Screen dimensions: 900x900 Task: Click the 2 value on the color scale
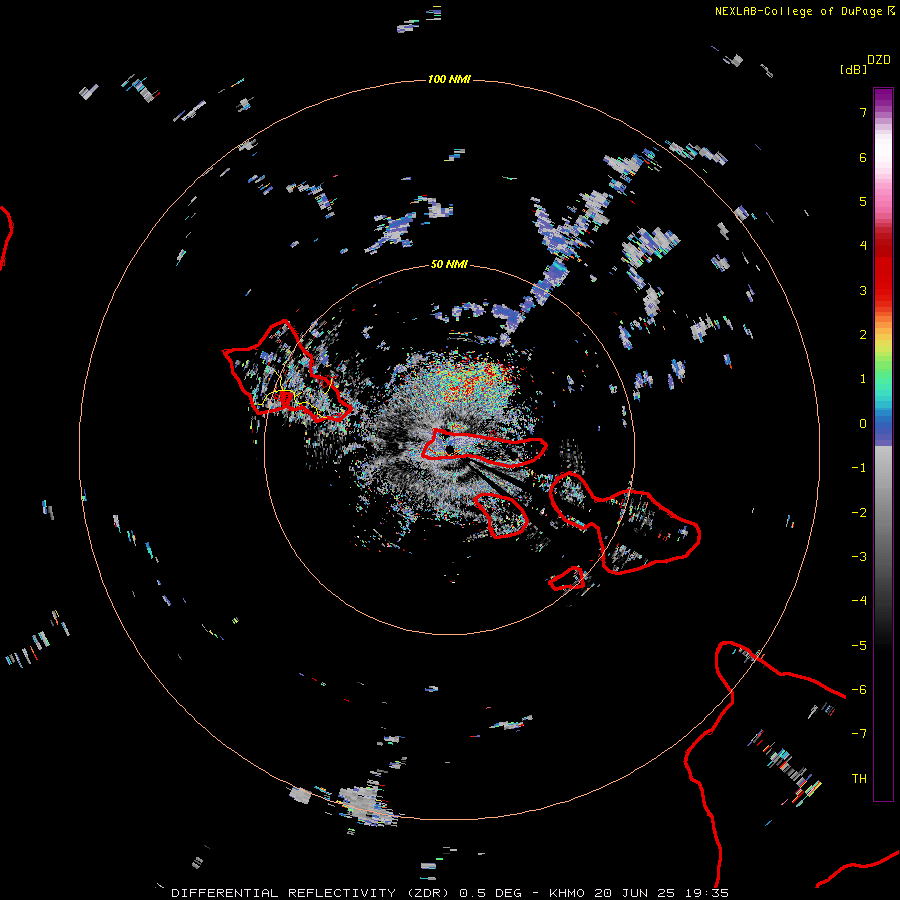863,335
